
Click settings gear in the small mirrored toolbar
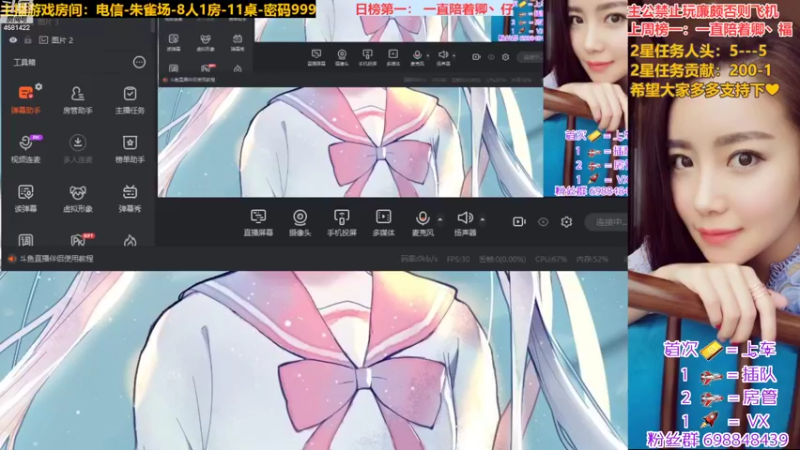(x=506, y=57)
